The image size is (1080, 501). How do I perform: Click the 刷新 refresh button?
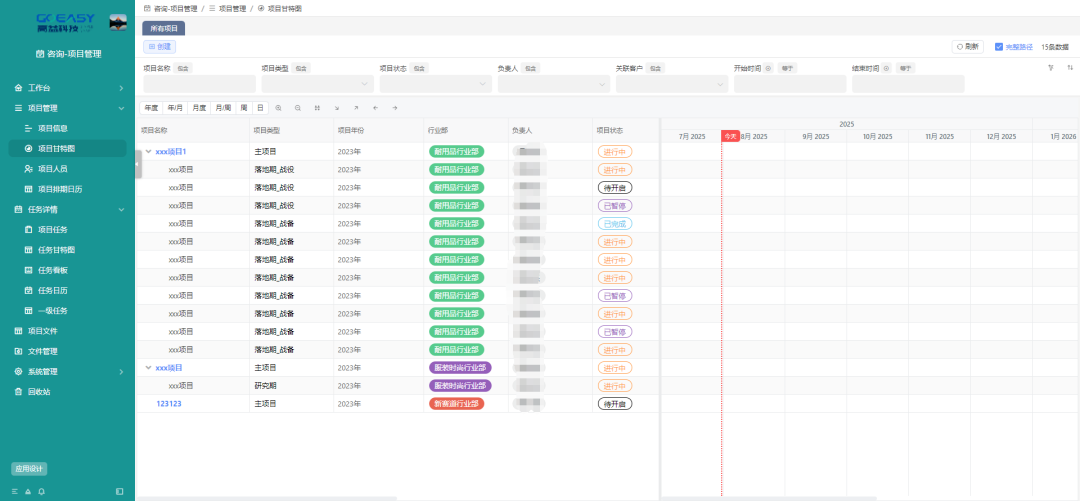(968, 46)
